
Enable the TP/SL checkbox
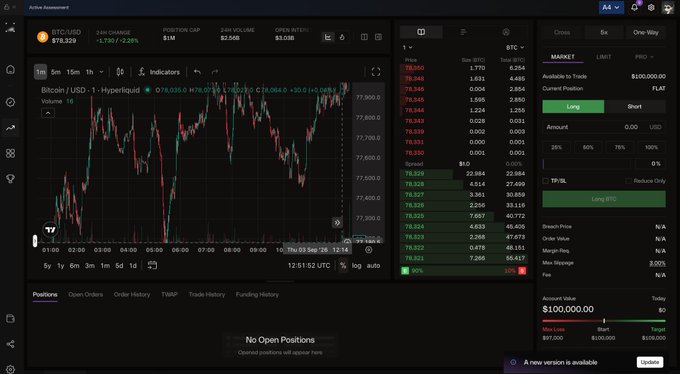click(546, 181)
